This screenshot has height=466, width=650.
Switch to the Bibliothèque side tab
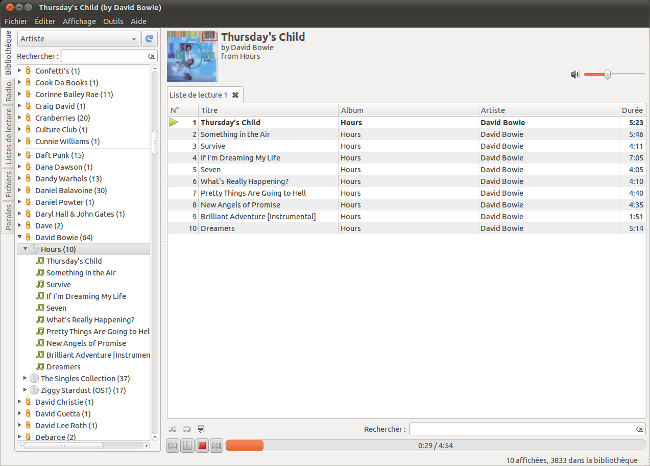(8, 53)
